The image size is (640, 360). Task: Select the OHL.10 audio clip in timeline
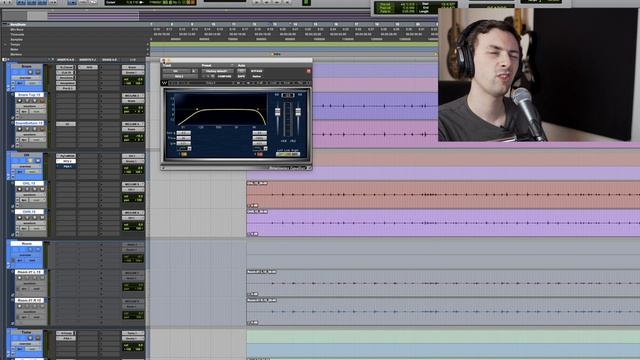coord(443,195)
